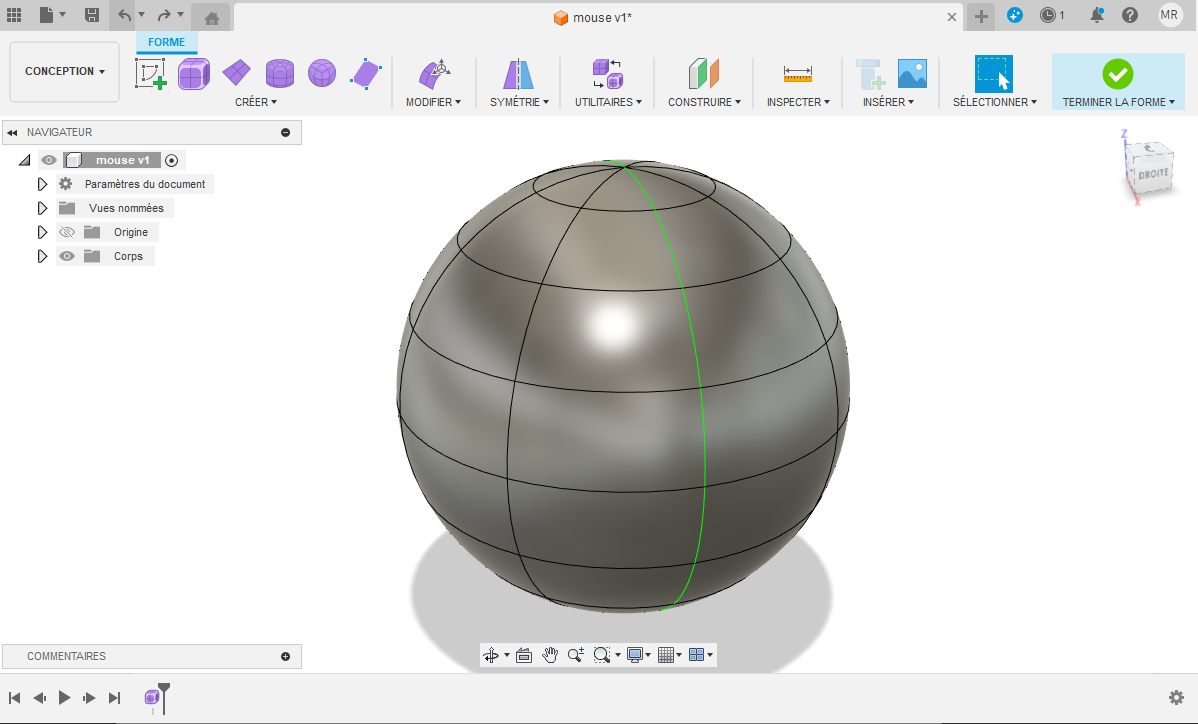Select the Pan tool in navigation bar
Viewport: 1198px width, 724px height.
click(x=550, y=655)
